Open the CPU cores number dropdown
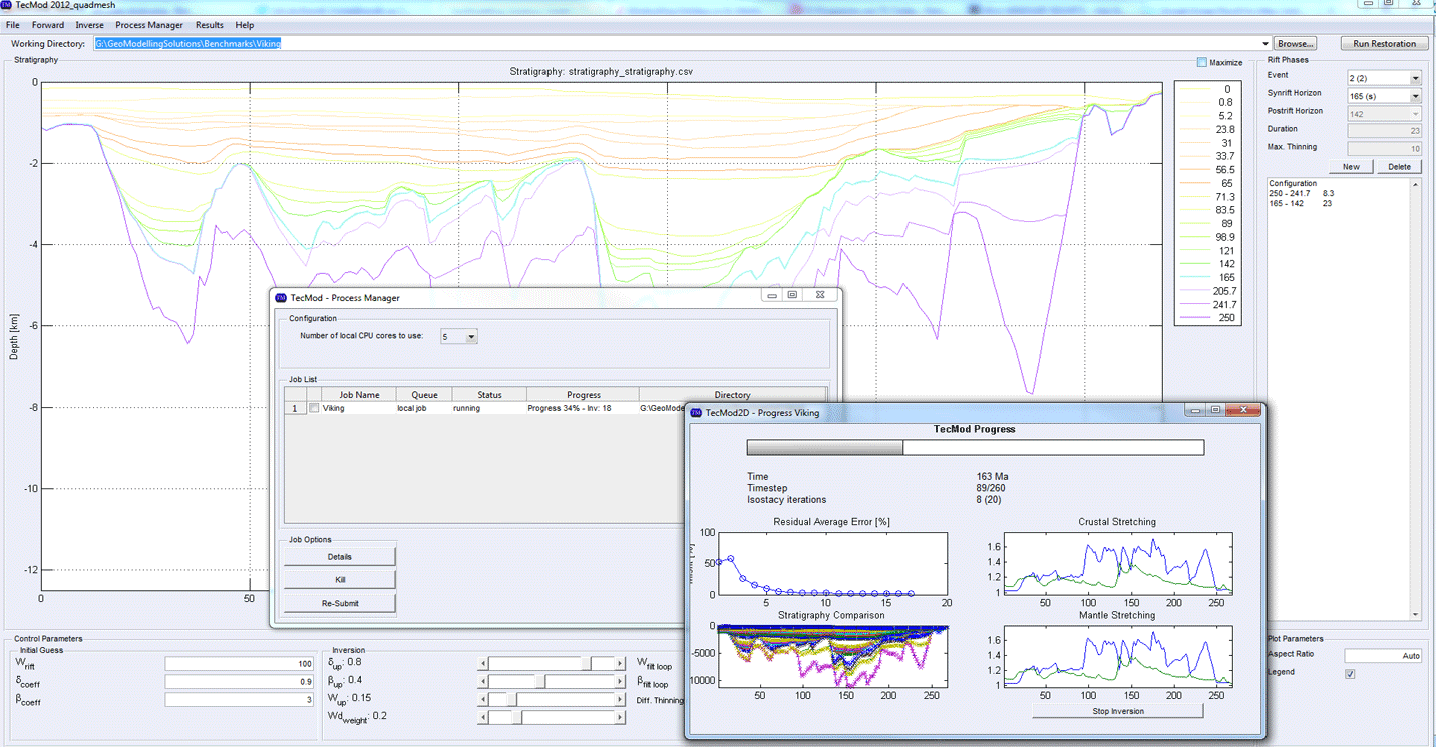 (x=471, y=337)
